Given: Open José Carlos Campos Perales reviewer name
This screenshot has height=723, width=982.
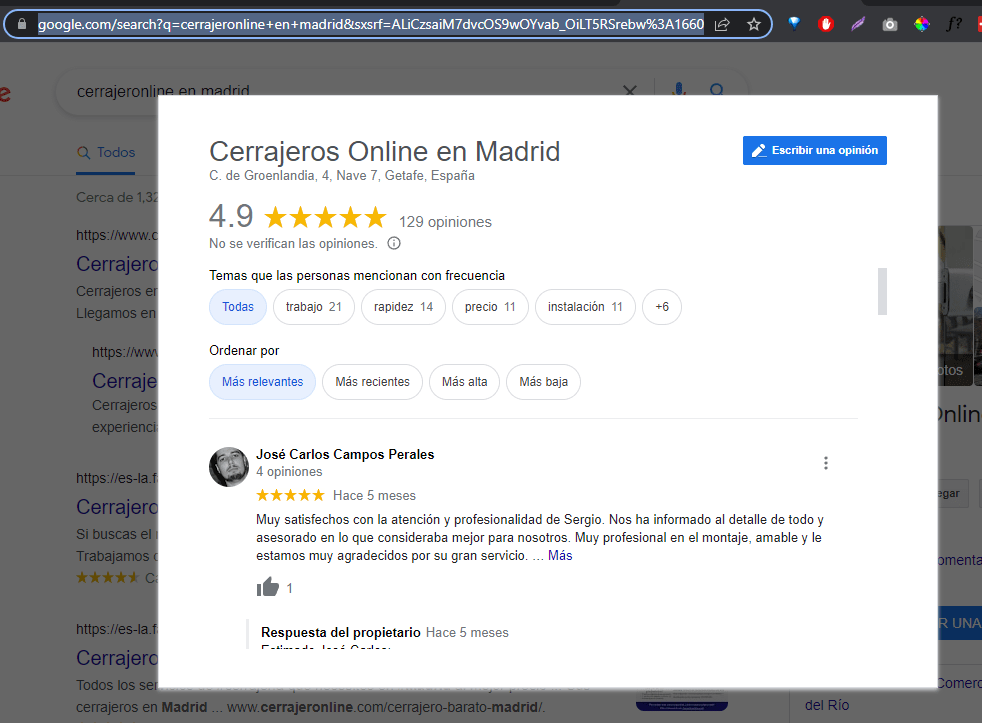Looking at the screenshot, I should [345, 454].
